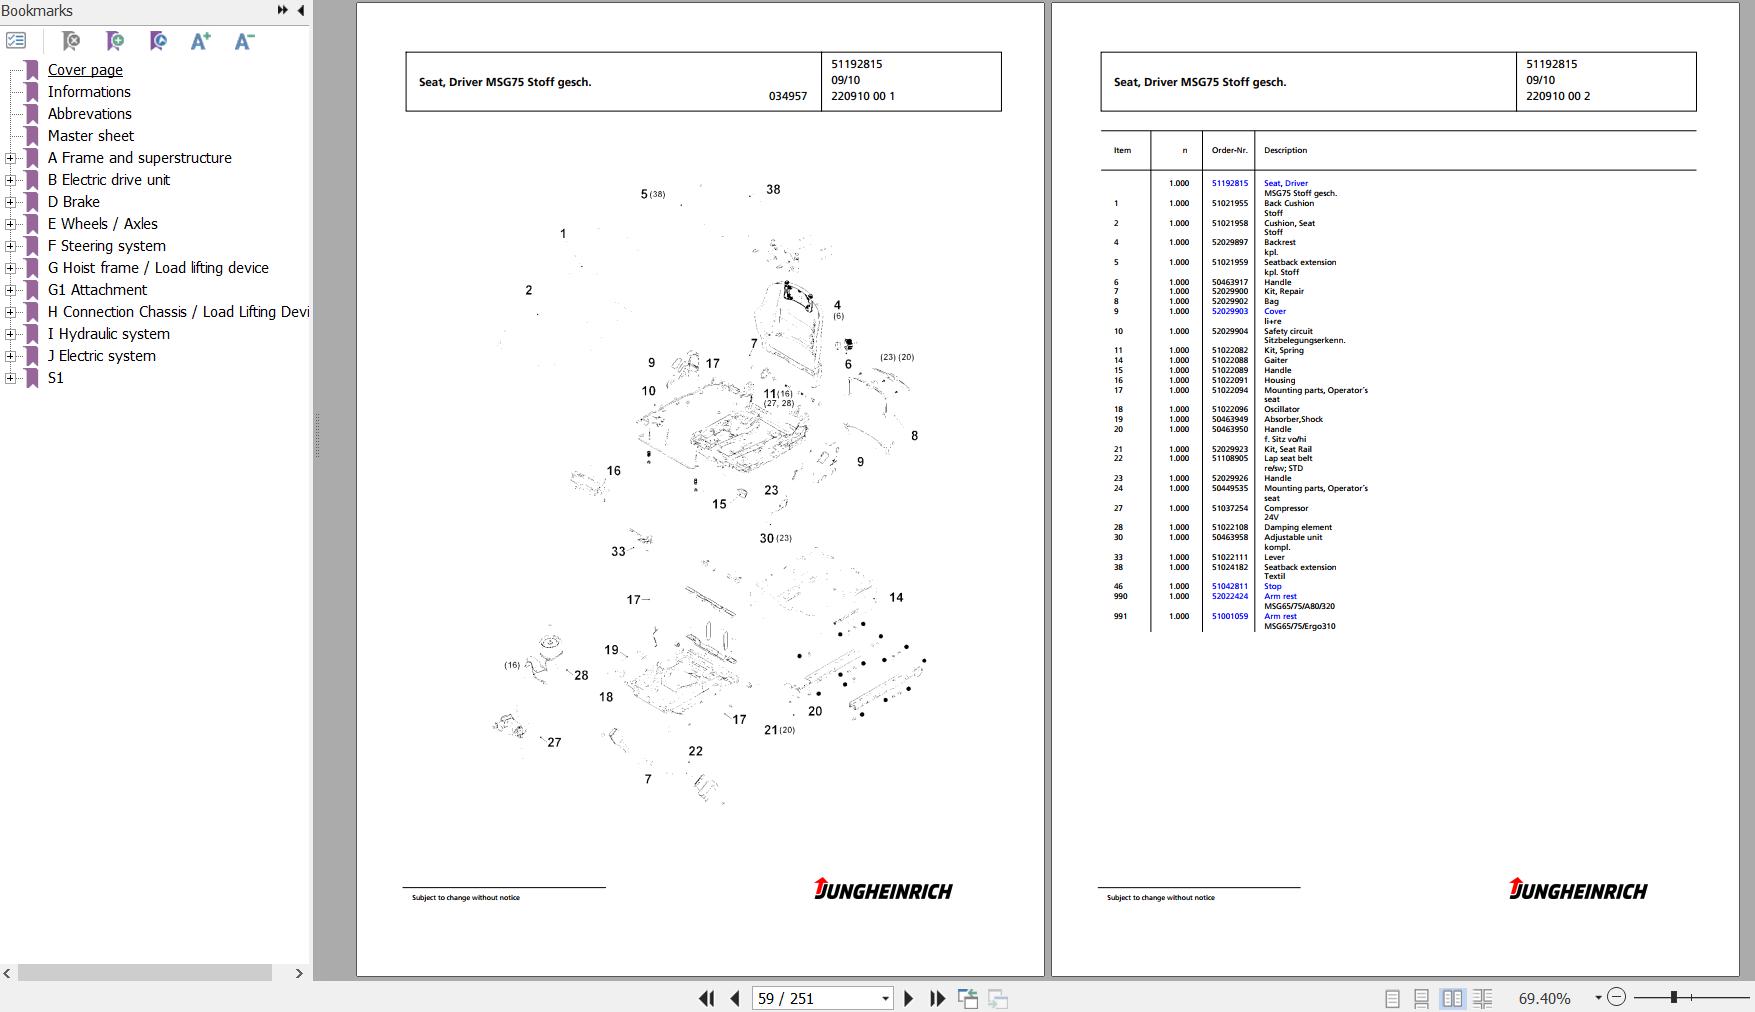Click the Stop description link
The image size is (1755, 1012).
(x=1272, y=586)
